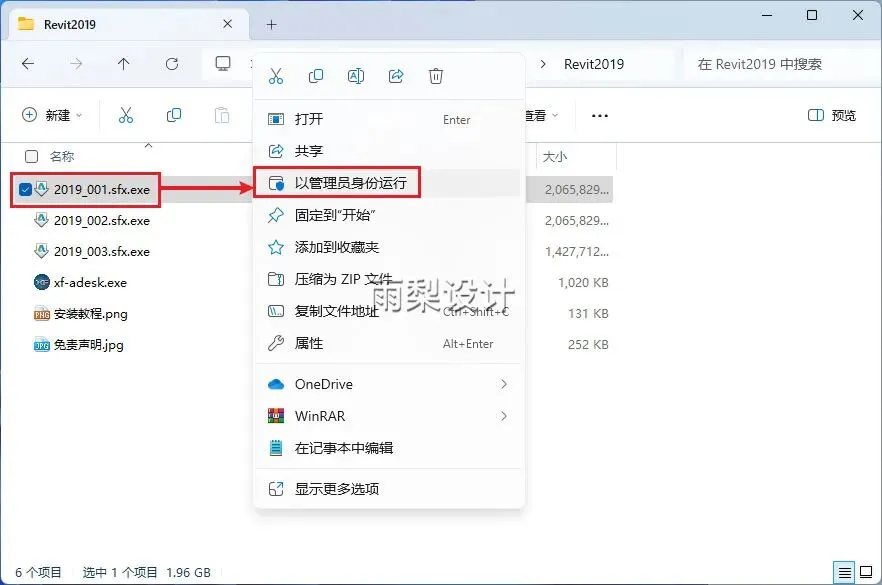Image resolution: width=882 pixels, height=585 pixels.
Task: Uncheck the 2019_001.sfx.exe checkbox
Action: [x=25, y=190]
